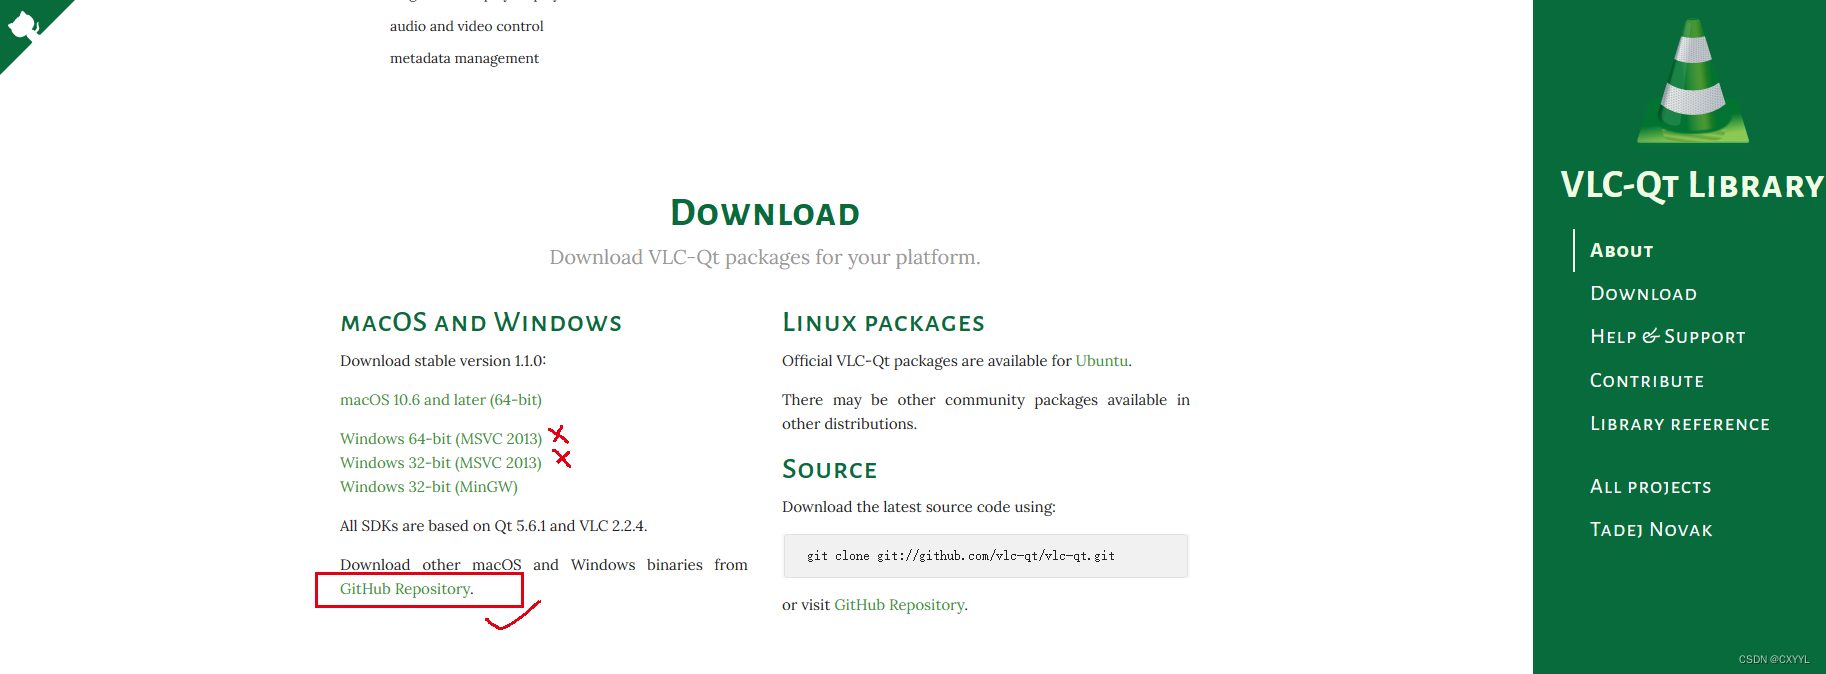Select Contribute in the sidebar menu
Image resolution: width=1826 pixels, height=674 pixels.
1647,381
